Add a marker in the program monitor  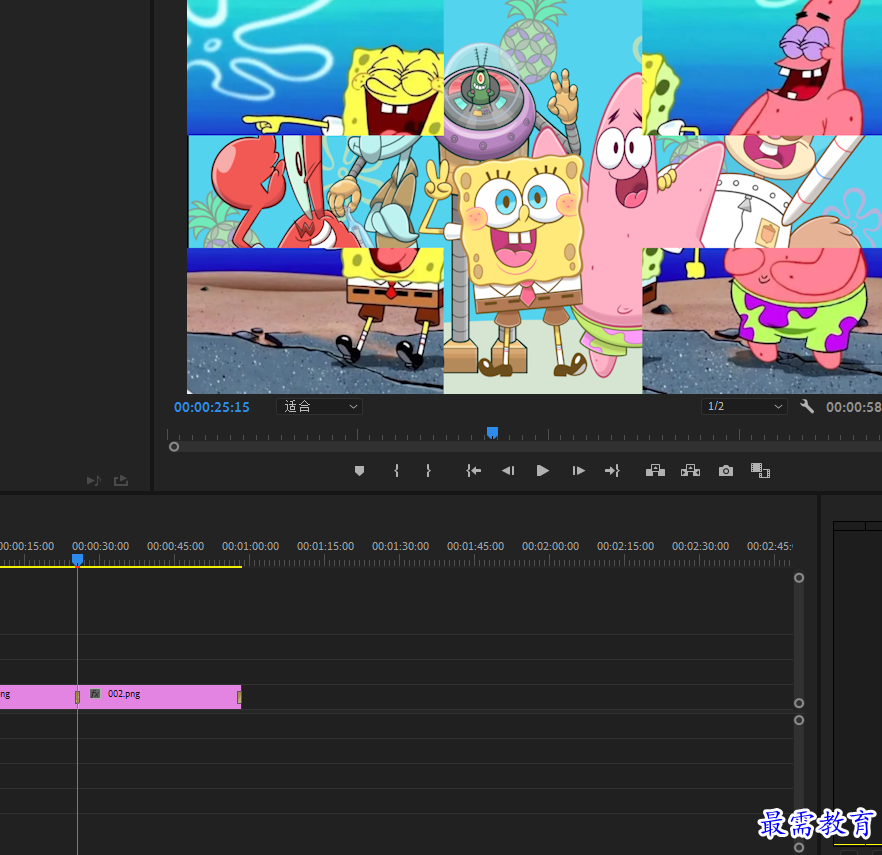tap(359, 471)
